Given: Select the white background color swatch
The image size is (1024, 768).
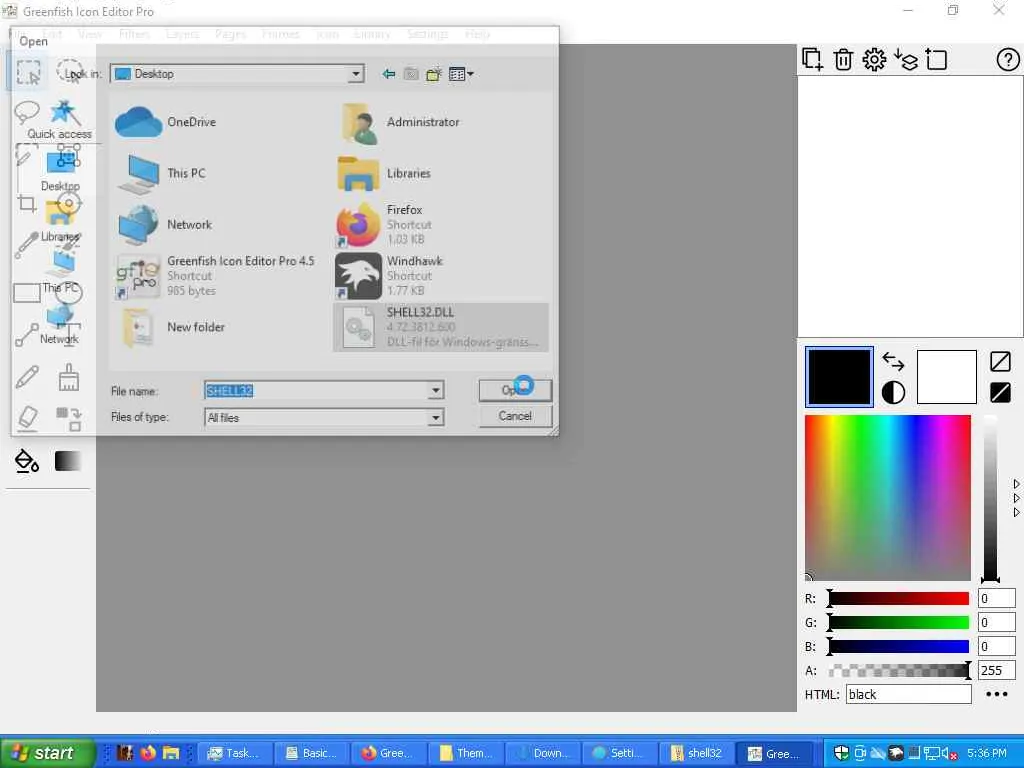Looking at the screenshot, I should coord(946,377).
